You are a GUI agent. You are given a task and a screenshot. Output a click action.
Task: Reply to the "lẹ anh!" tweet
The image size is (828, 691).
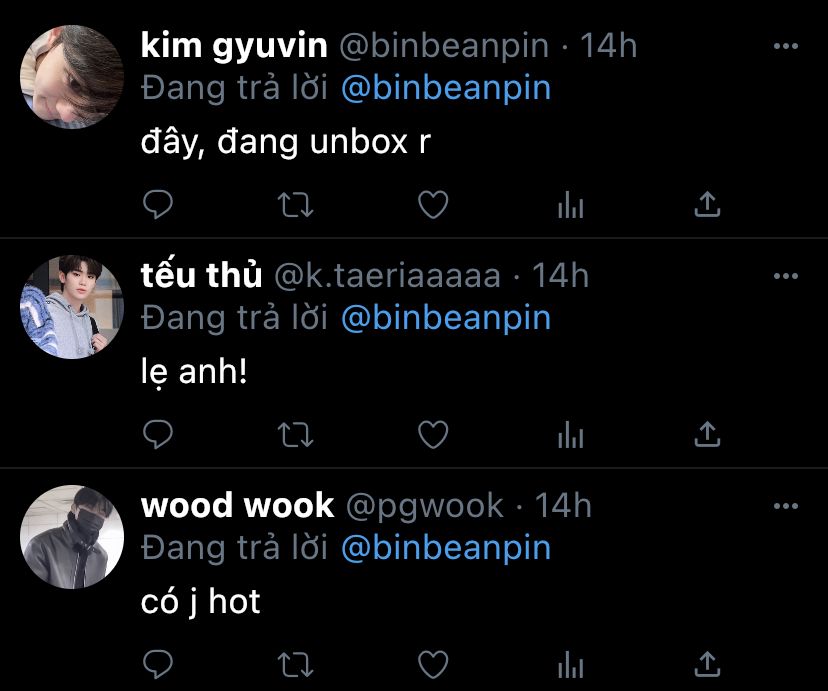point(158,434)
